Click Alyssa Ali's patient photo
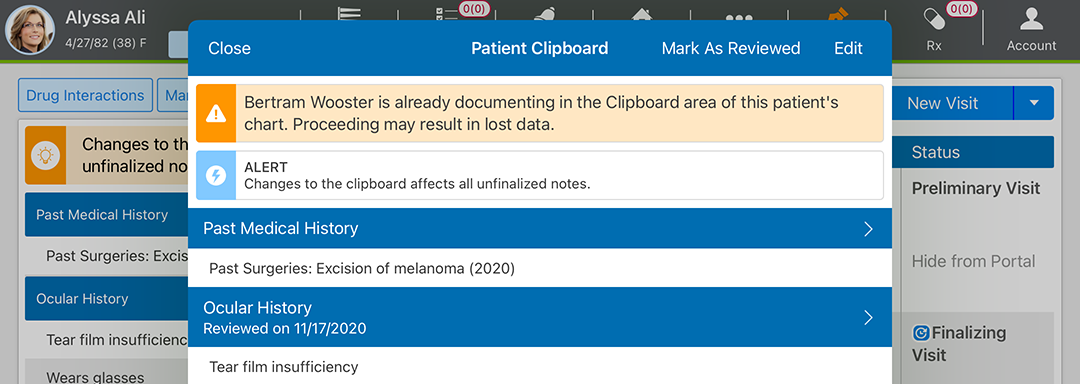The image size is (1080, 384). tap(30, 30)
